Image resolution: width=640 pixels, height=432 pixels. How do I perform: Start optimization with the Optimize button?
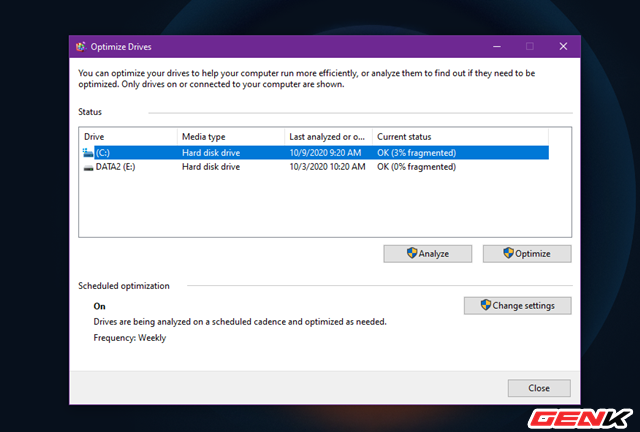527,254
